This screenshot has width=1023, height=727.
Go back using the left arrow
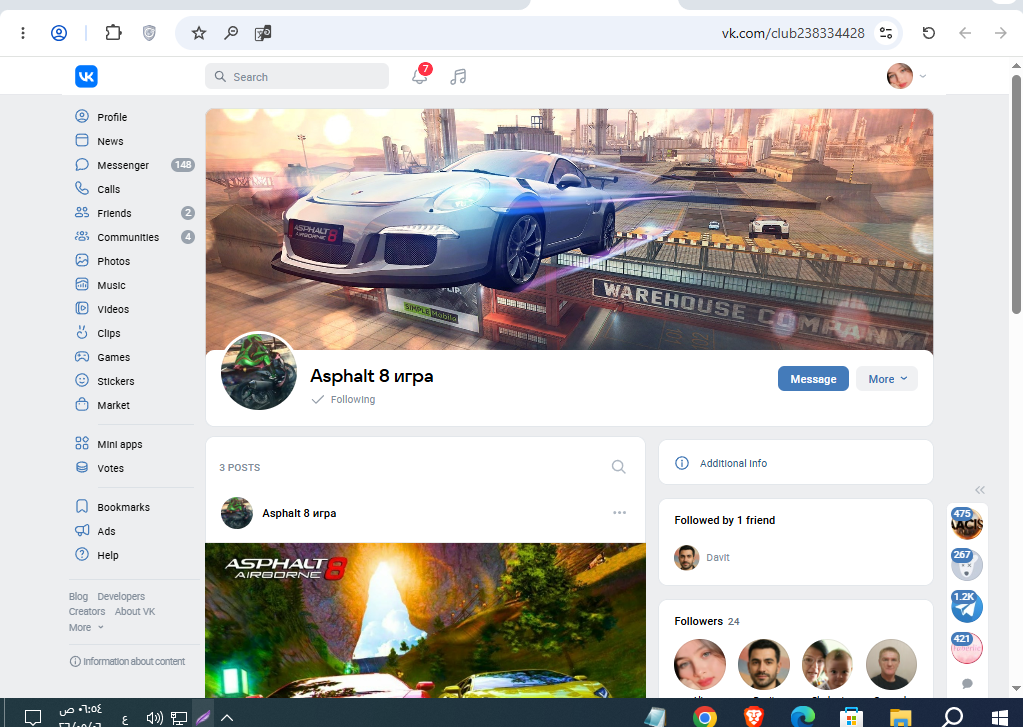[x=965, y=33]
